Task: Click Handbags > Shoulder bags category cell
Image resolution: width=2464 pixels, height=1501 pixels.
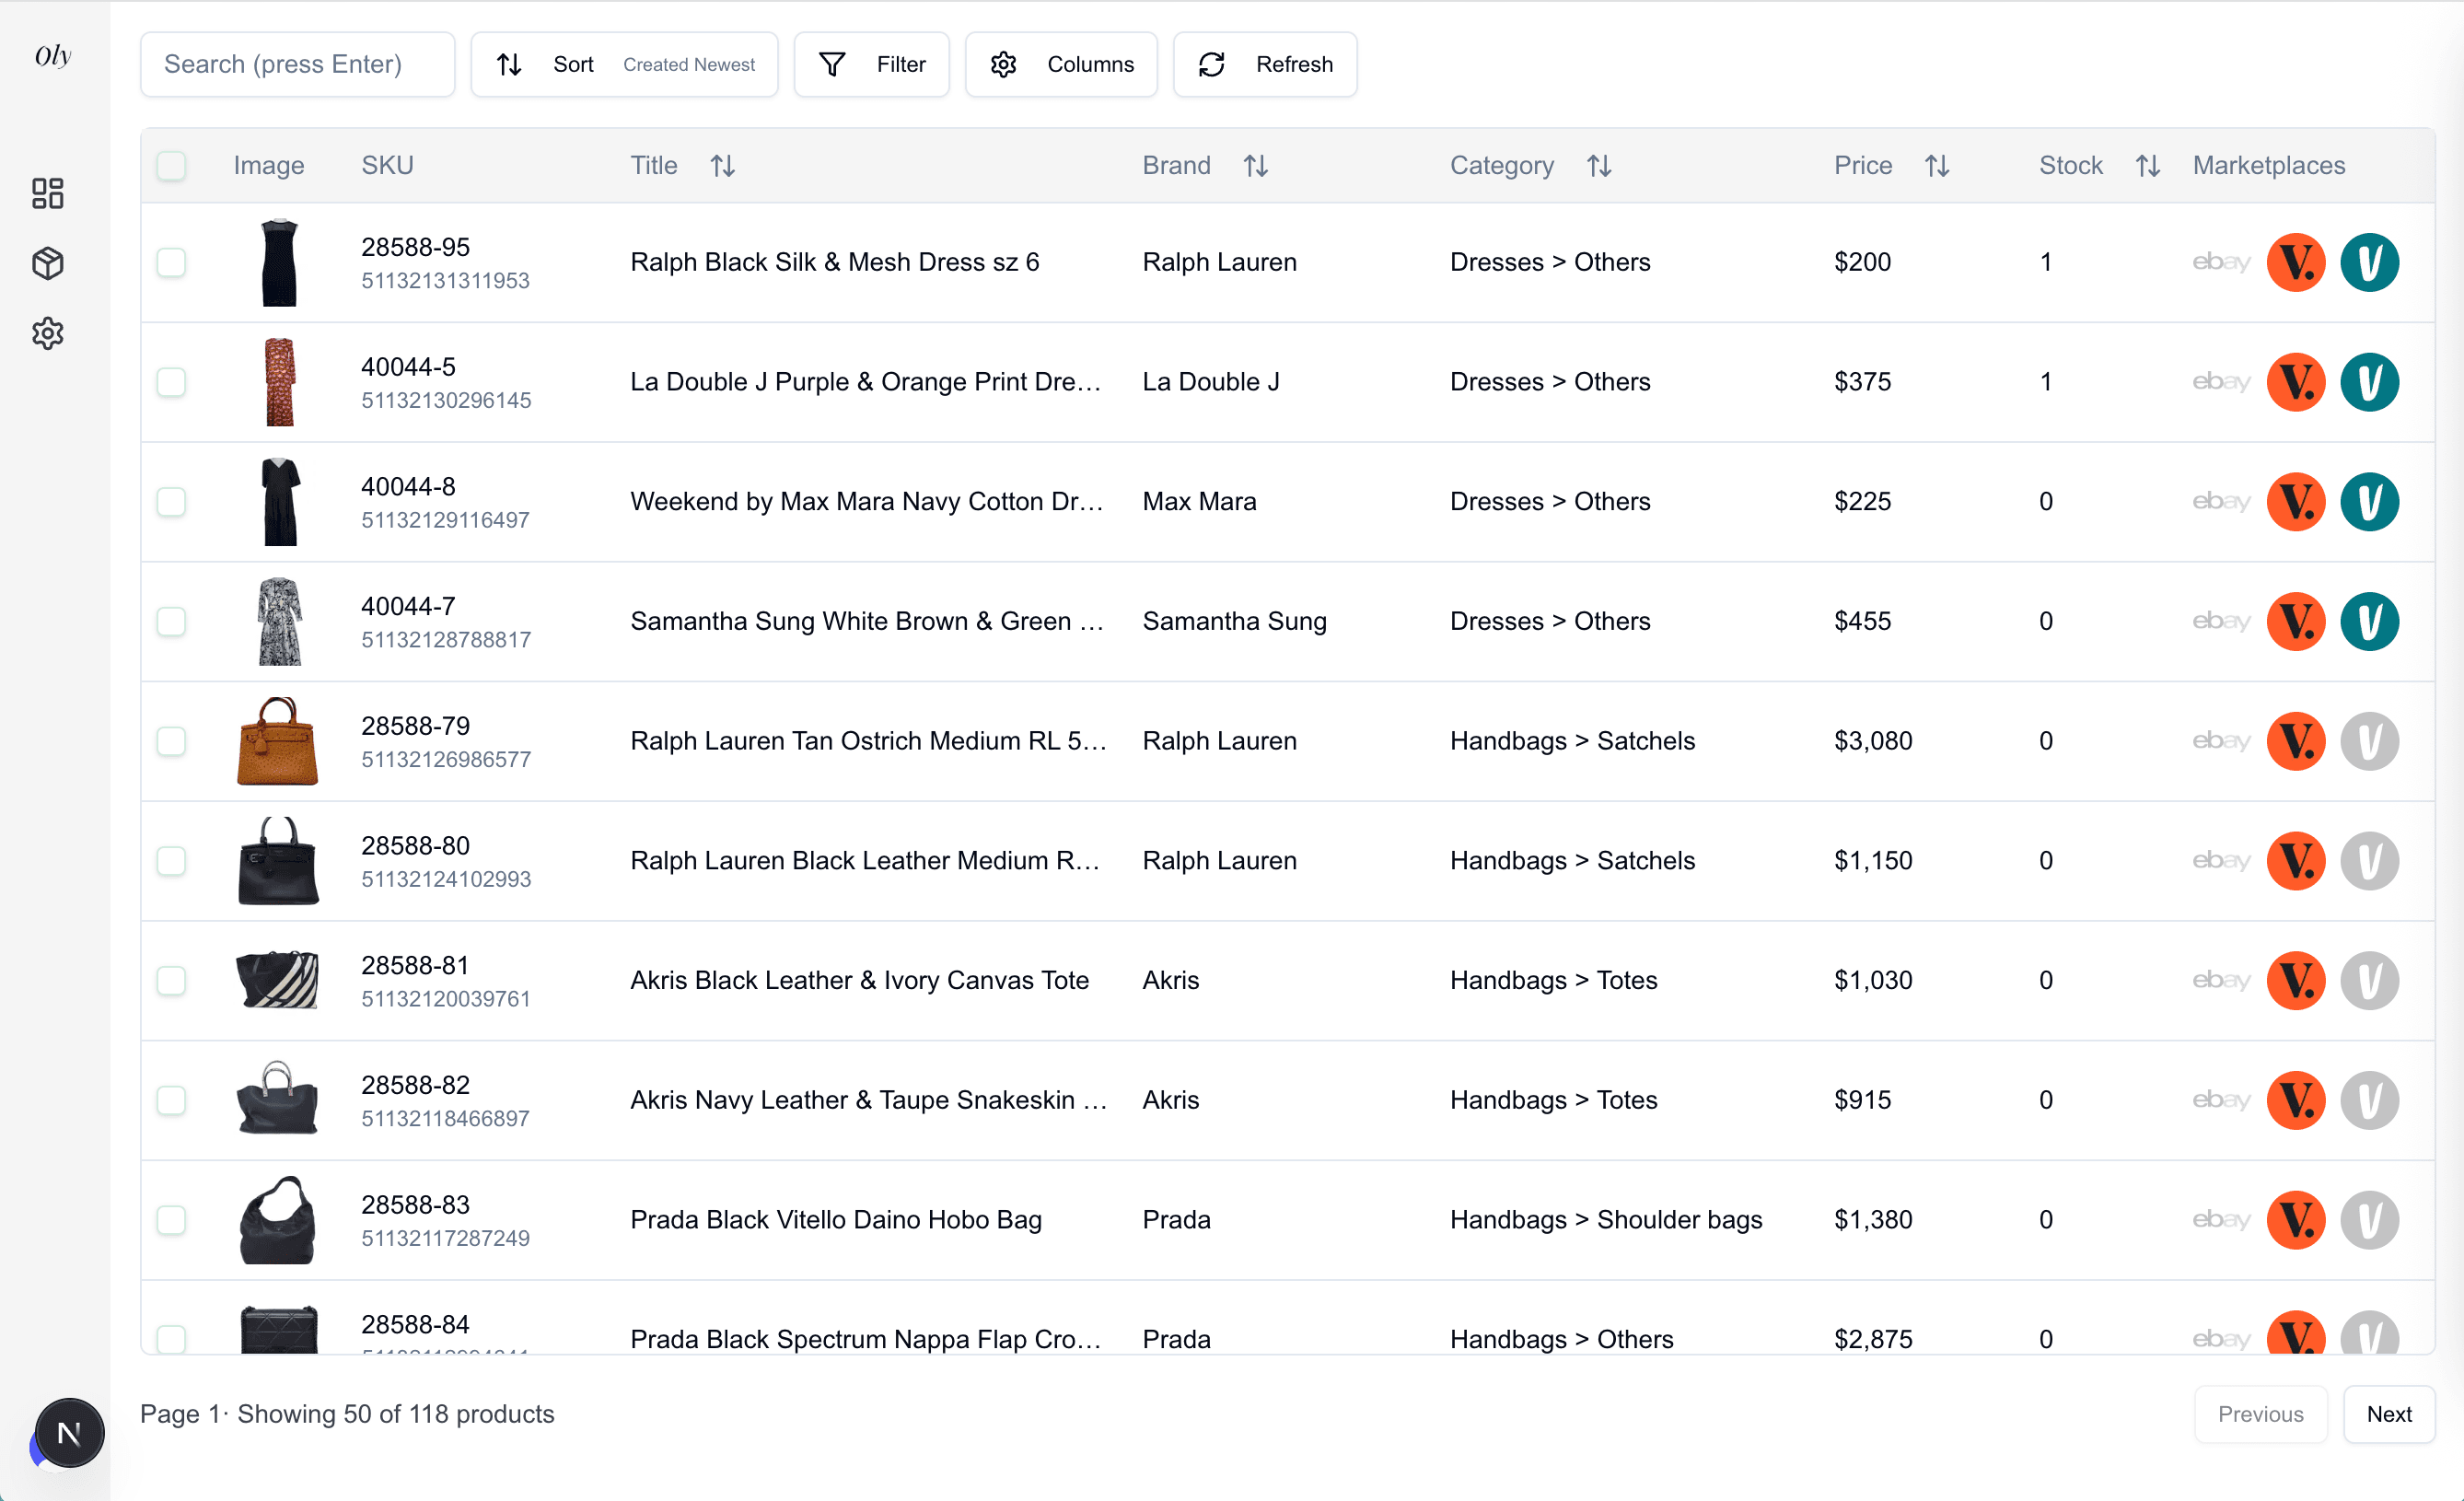Action: tap(1606, 1219)
